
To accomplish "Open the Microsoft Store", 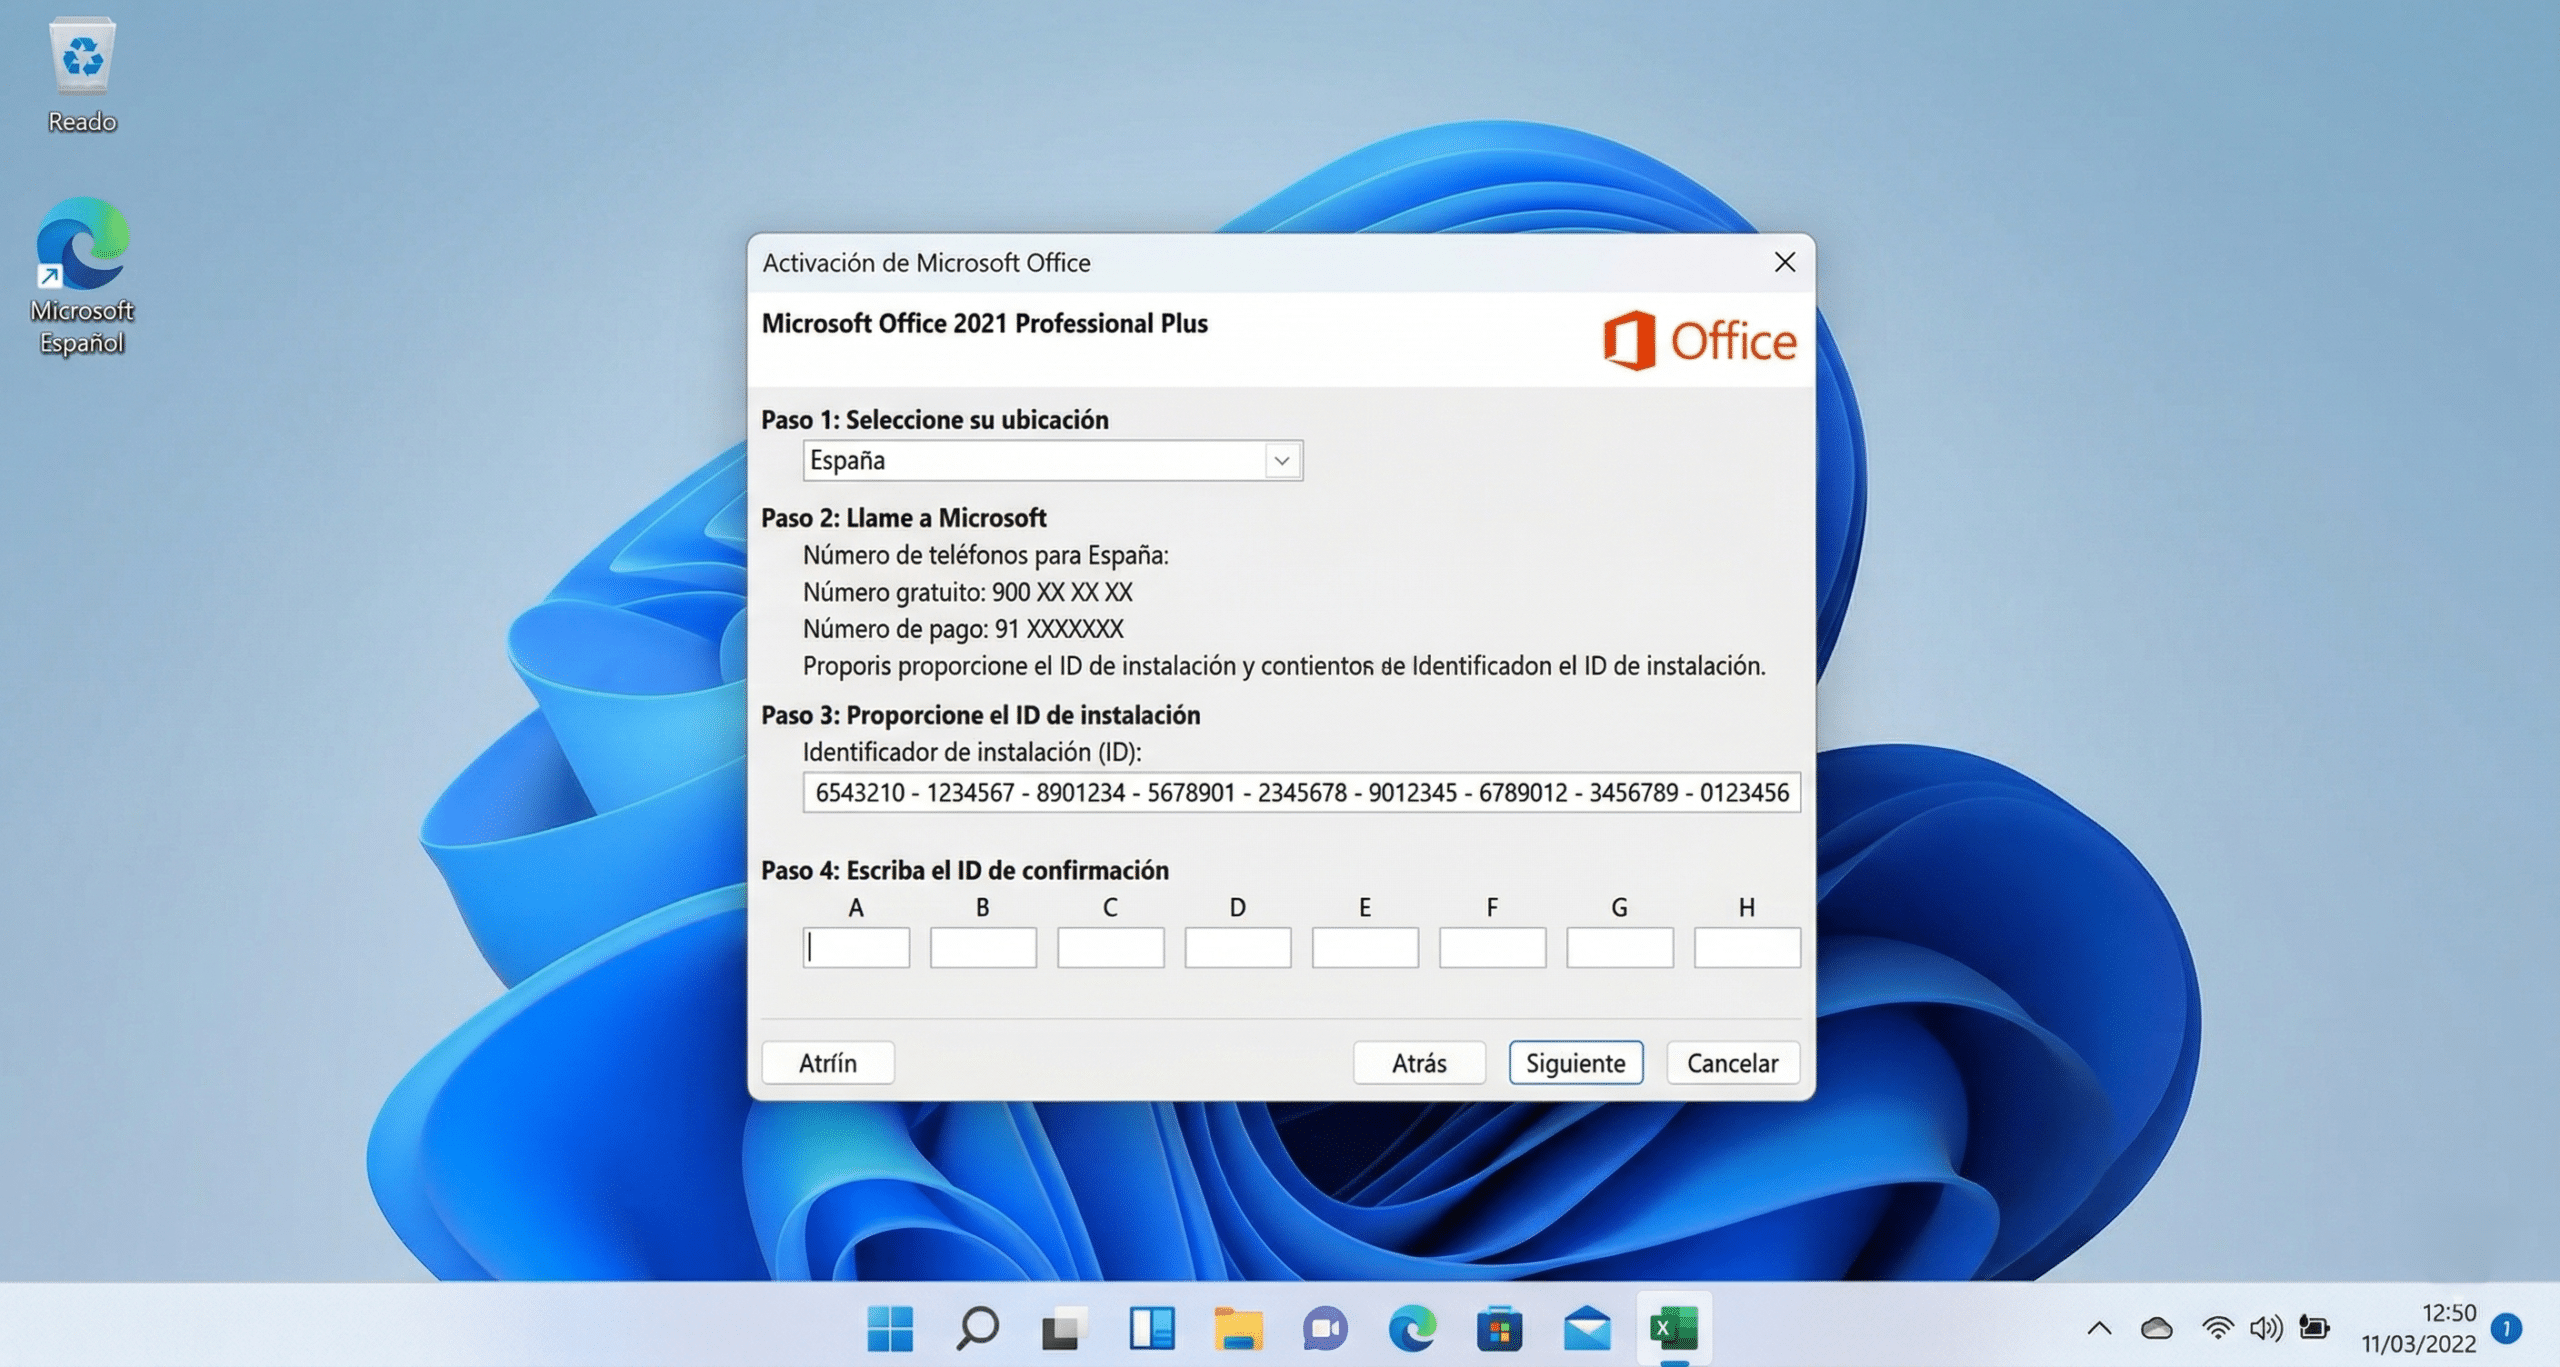I will tap(1500, 1330).
